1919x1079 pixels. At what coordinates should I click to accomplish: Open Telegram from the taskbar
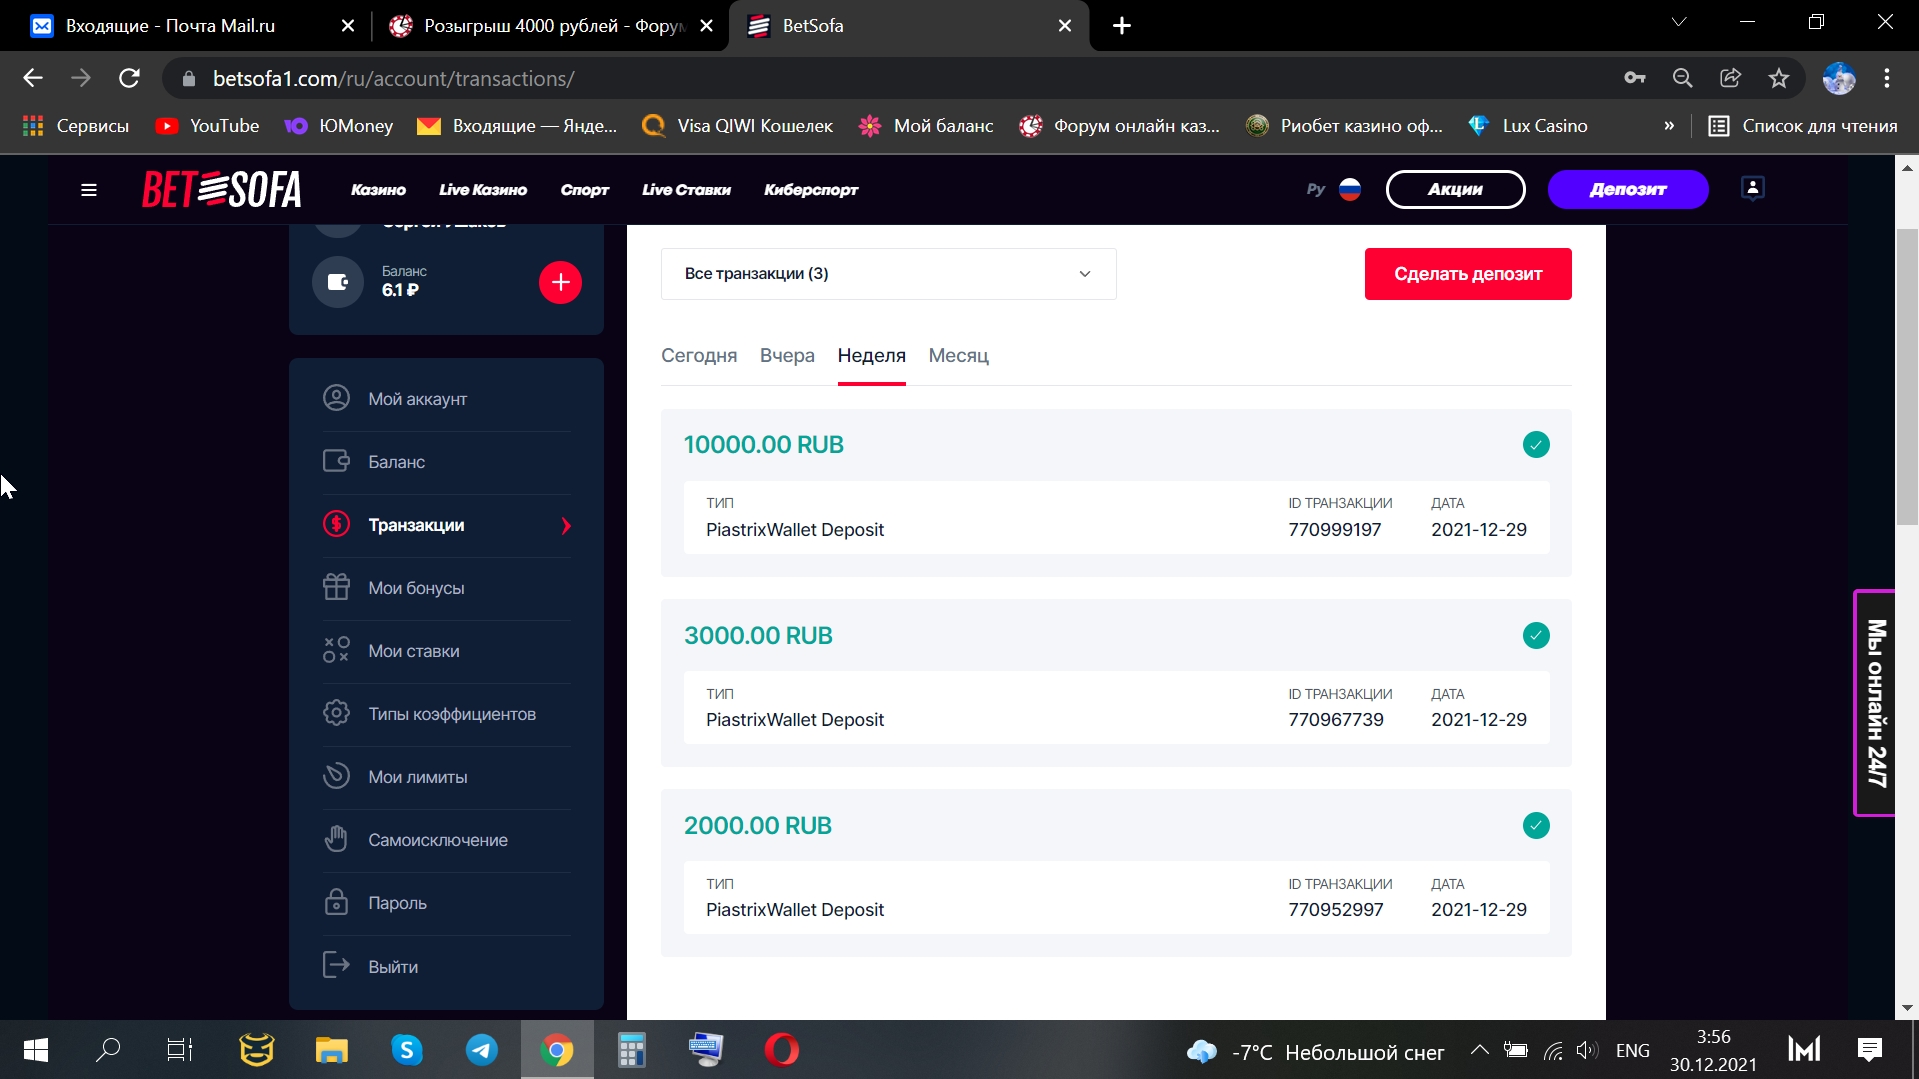click(482, 1050)
